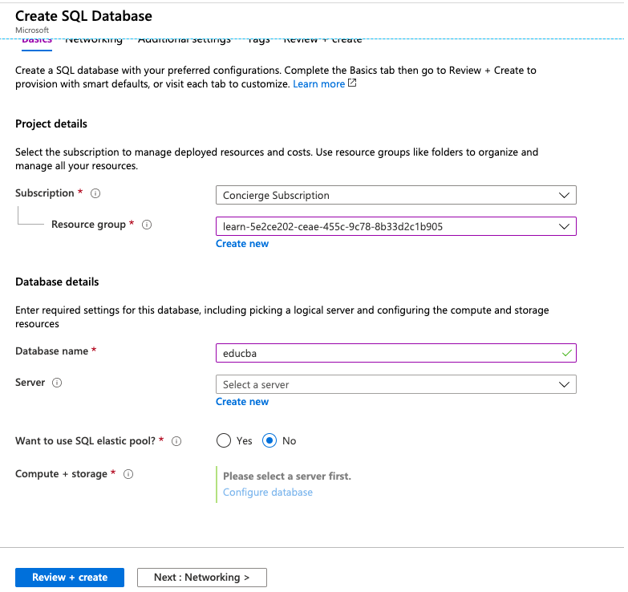628x592 pixels.
Task: Open the Learn more link
Action: click(318, 84)
